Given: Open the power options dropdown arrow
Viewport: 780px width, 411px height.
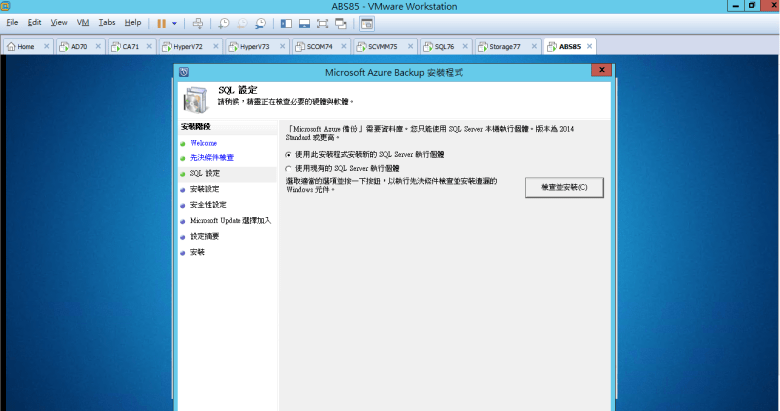Looking at the screenshot, I should pyautogui.click(x=174, y=22).
